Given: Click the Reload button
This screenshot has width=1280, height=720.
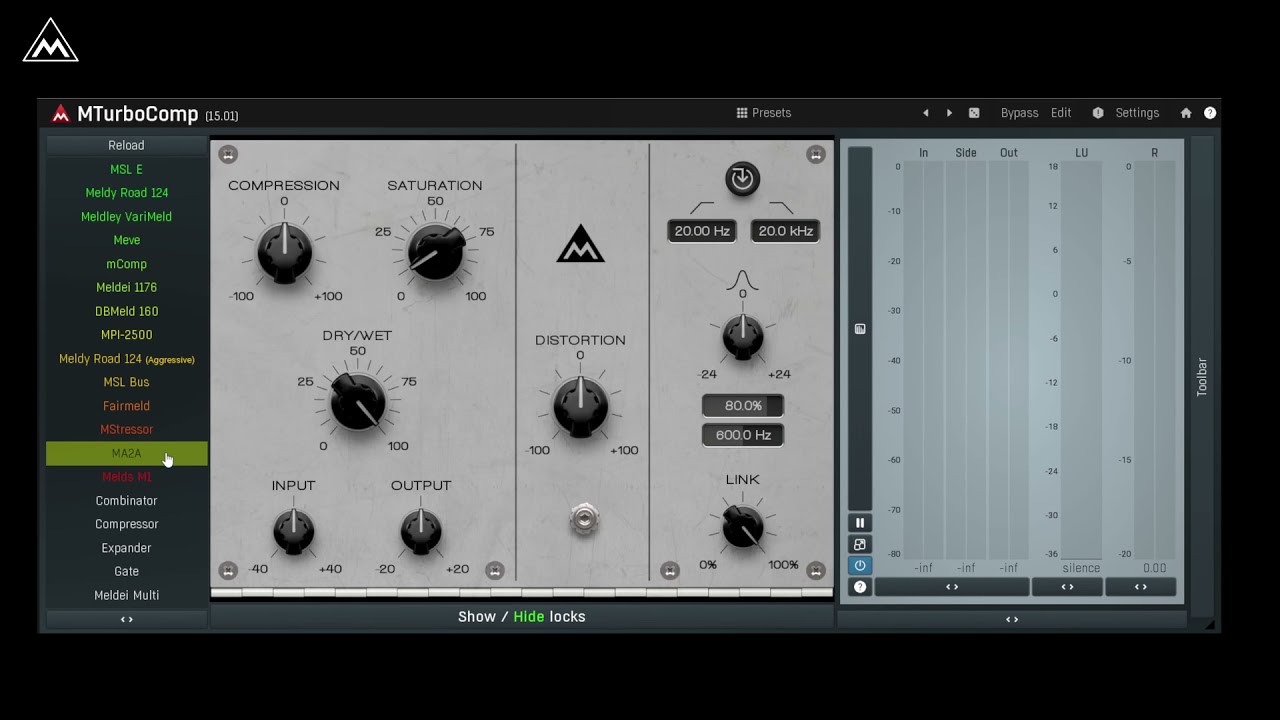Looking at the screenshot, I should point(126,145).
